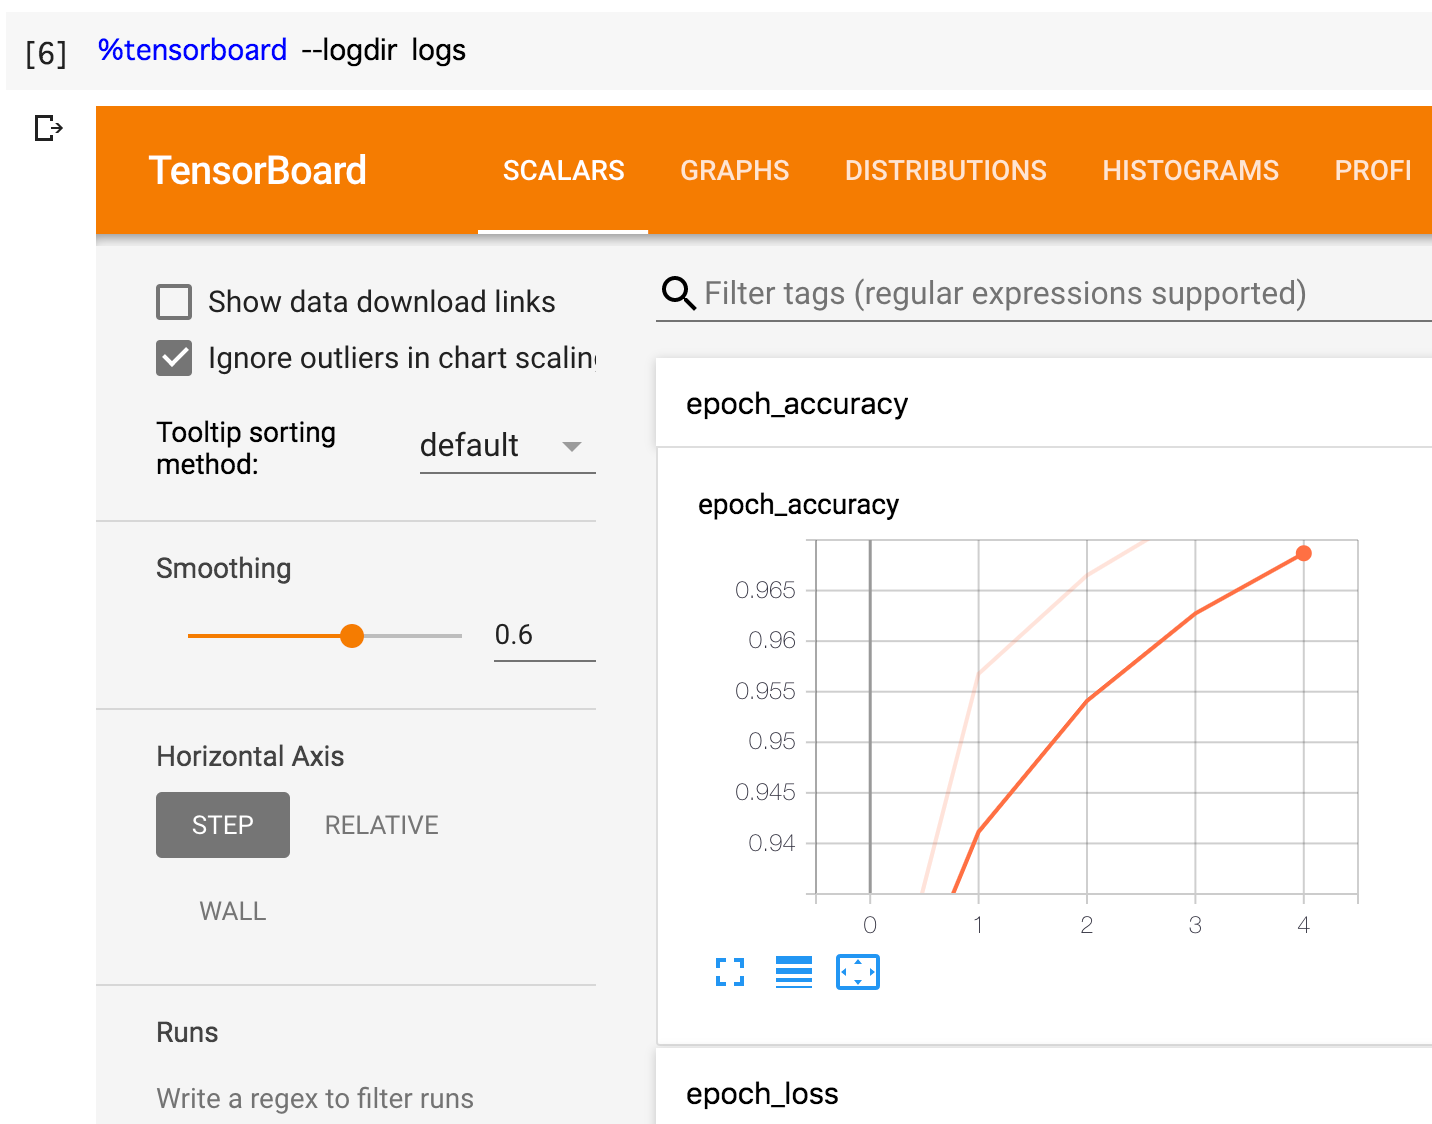1432x1124 pixels.
Task: Click the dropdown arrow next to default
Action: point(572,446)
